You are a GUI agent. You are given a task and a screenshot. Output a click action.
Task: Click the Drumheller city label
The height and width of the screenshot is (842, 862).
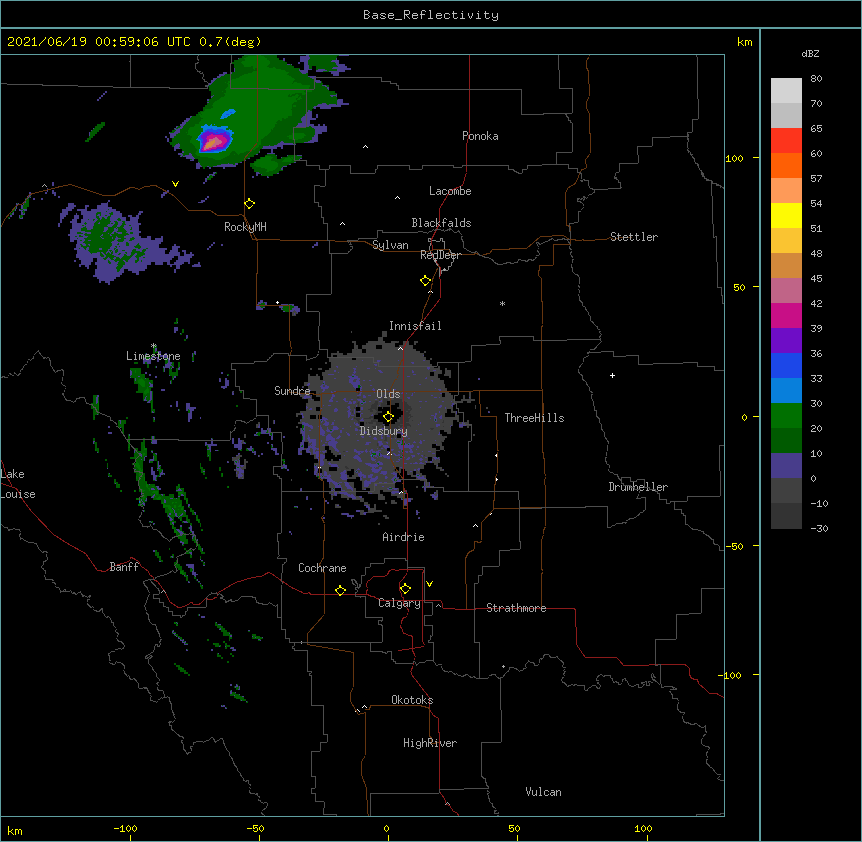(x=638, y=487)
